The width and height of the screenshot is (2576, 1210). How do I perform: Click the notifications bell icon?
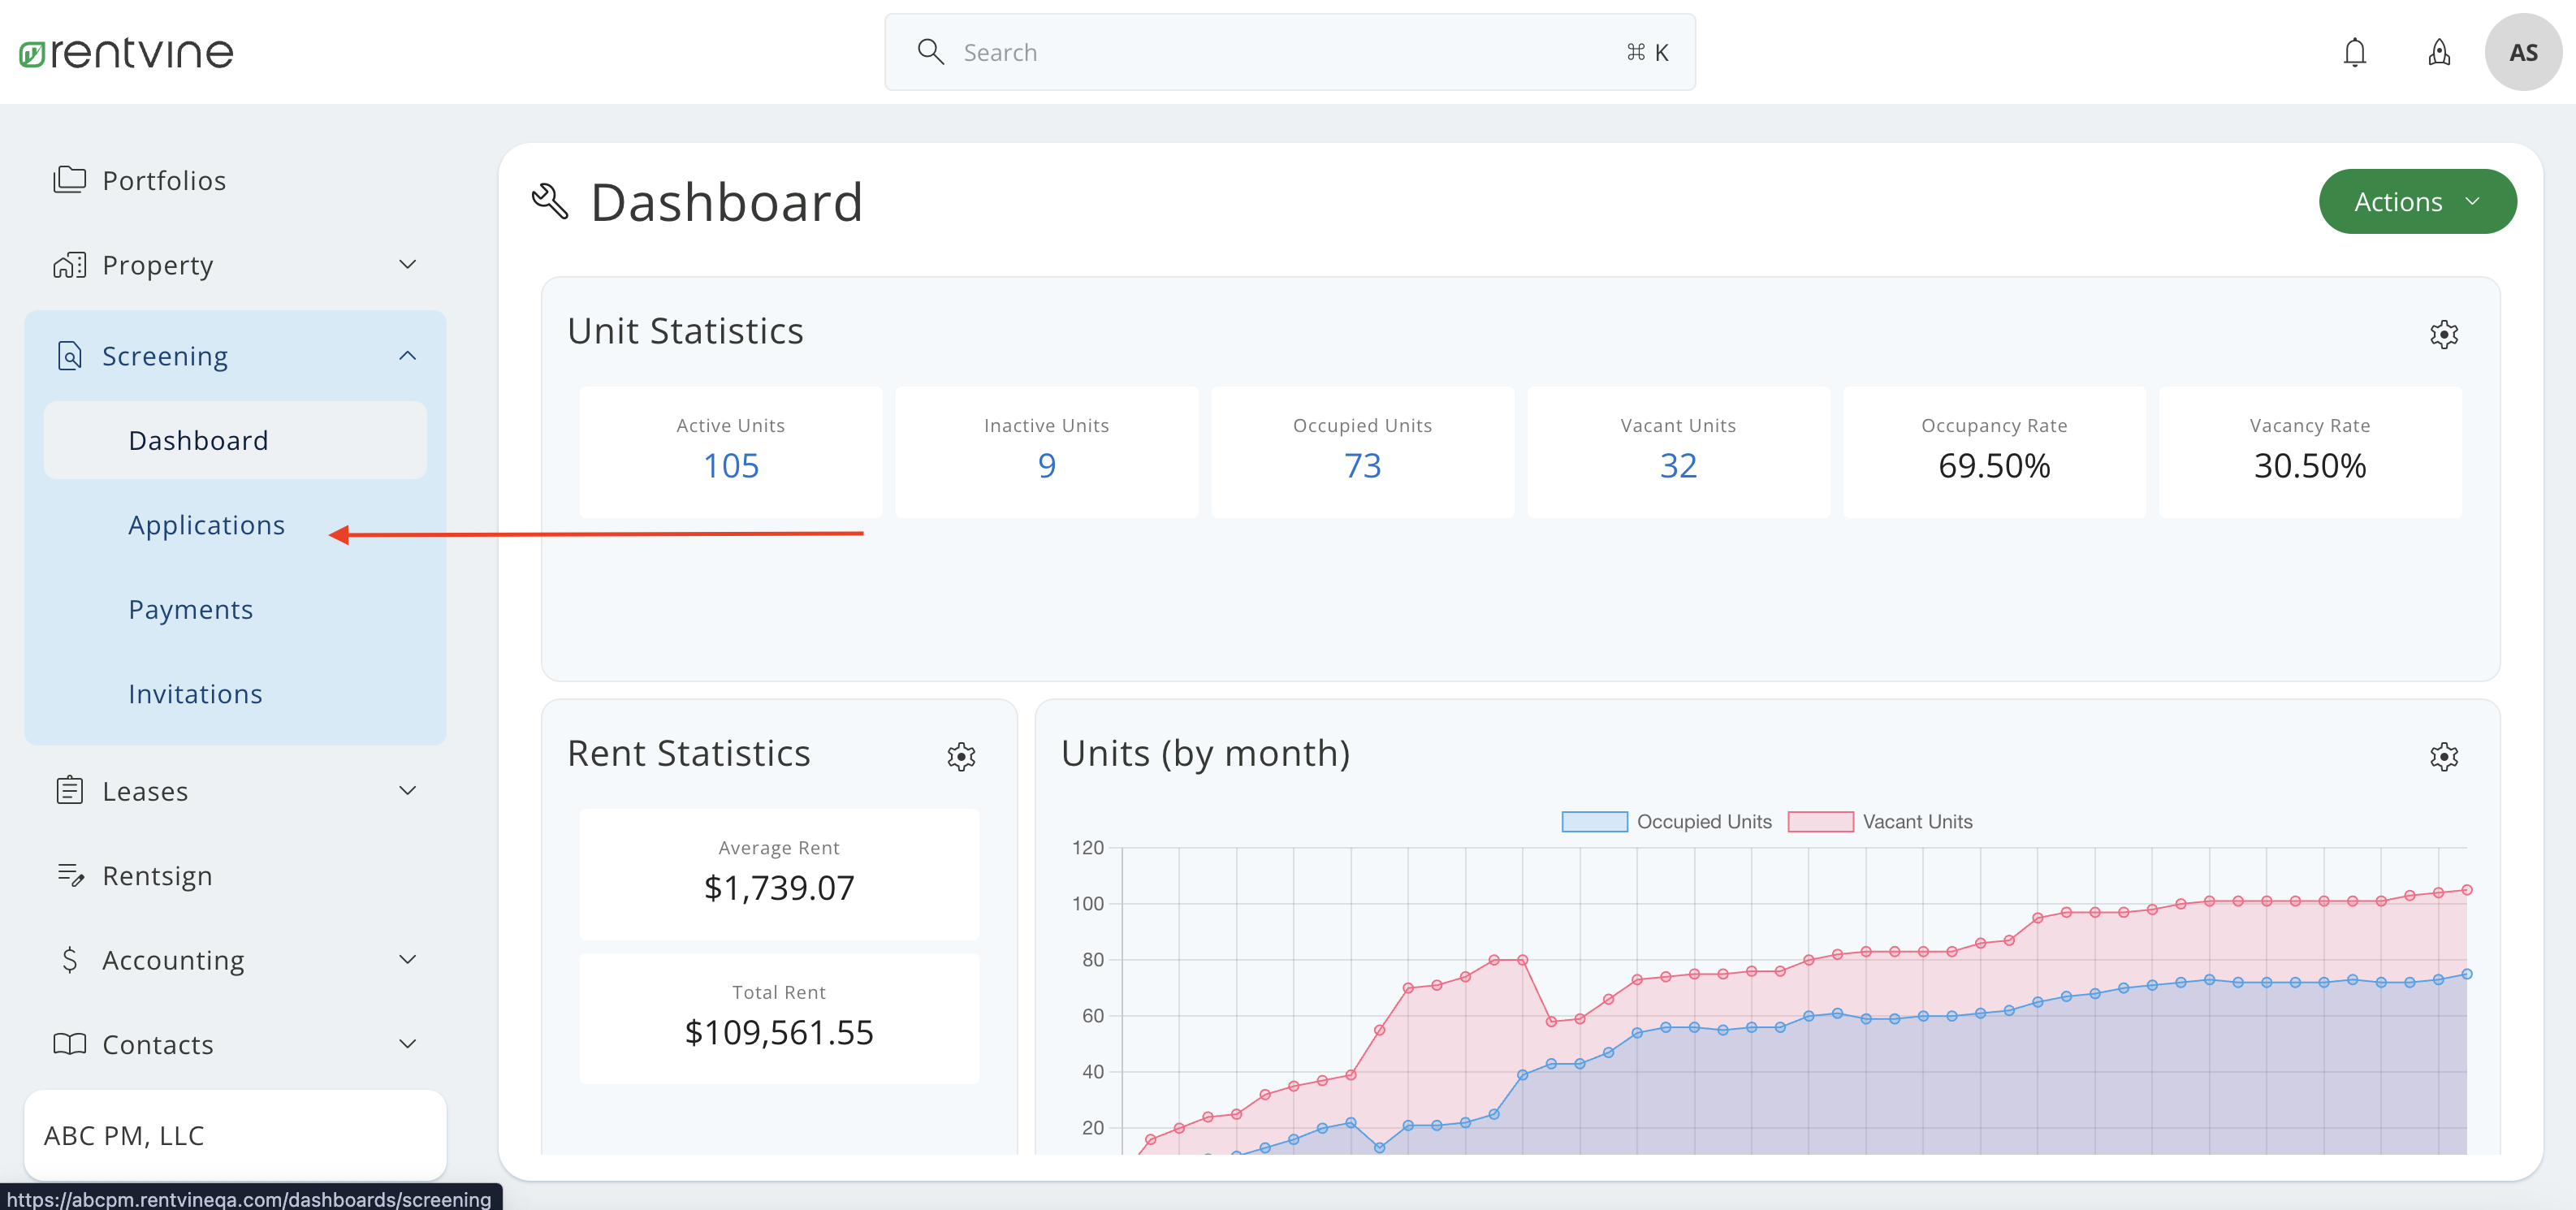pos(2354,52)
